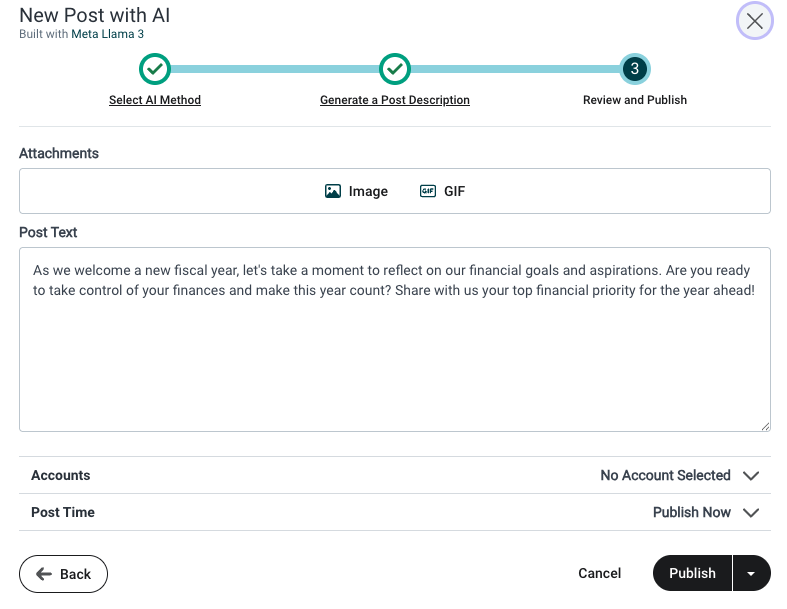Open the Publish Now time selector

691,513
